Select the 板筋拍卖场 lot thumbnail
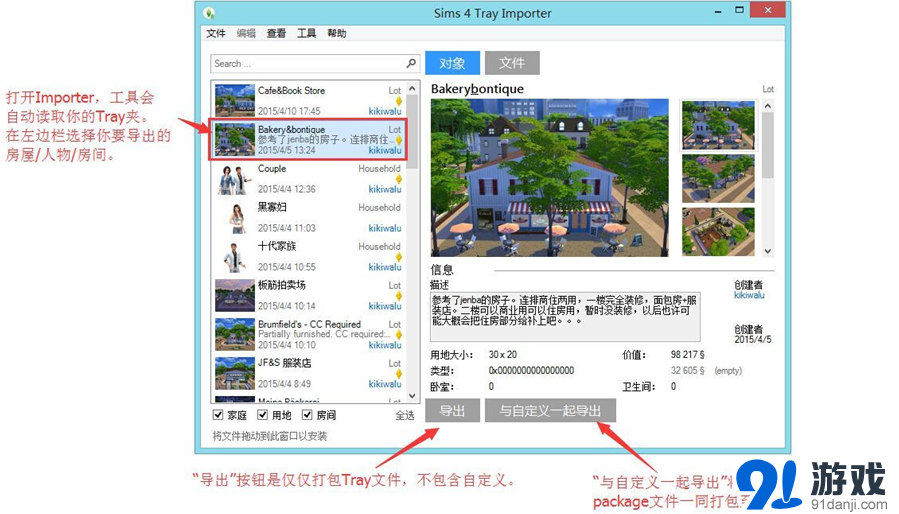 [235, 295]
